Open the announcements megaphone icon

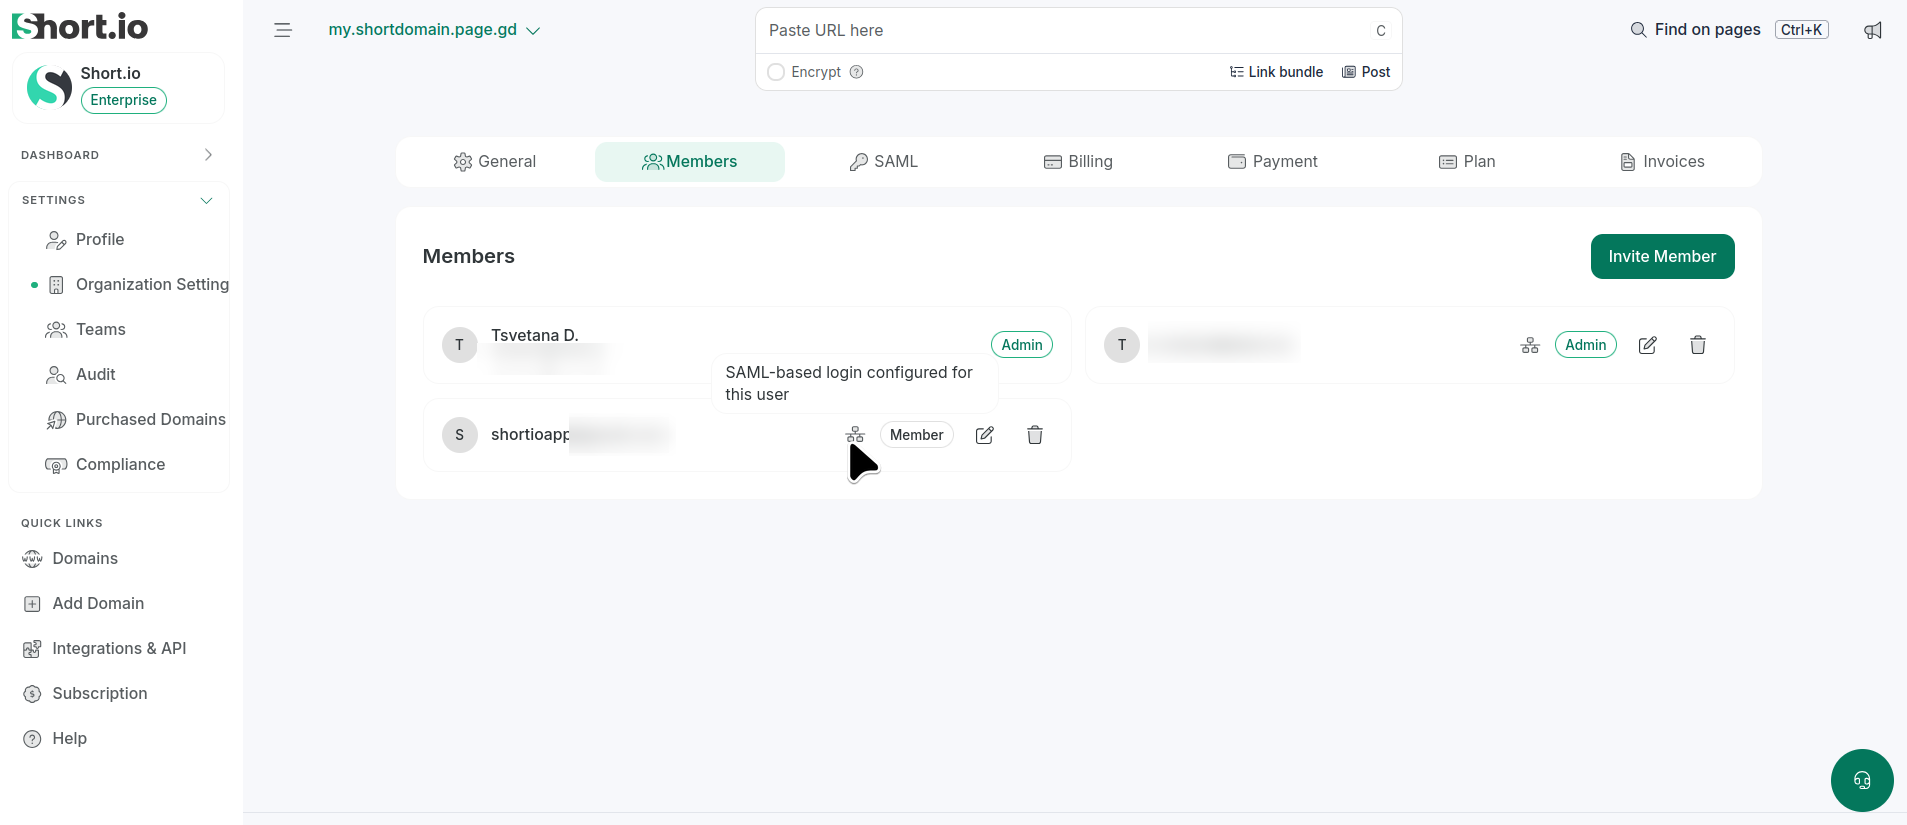(1873, 30)
